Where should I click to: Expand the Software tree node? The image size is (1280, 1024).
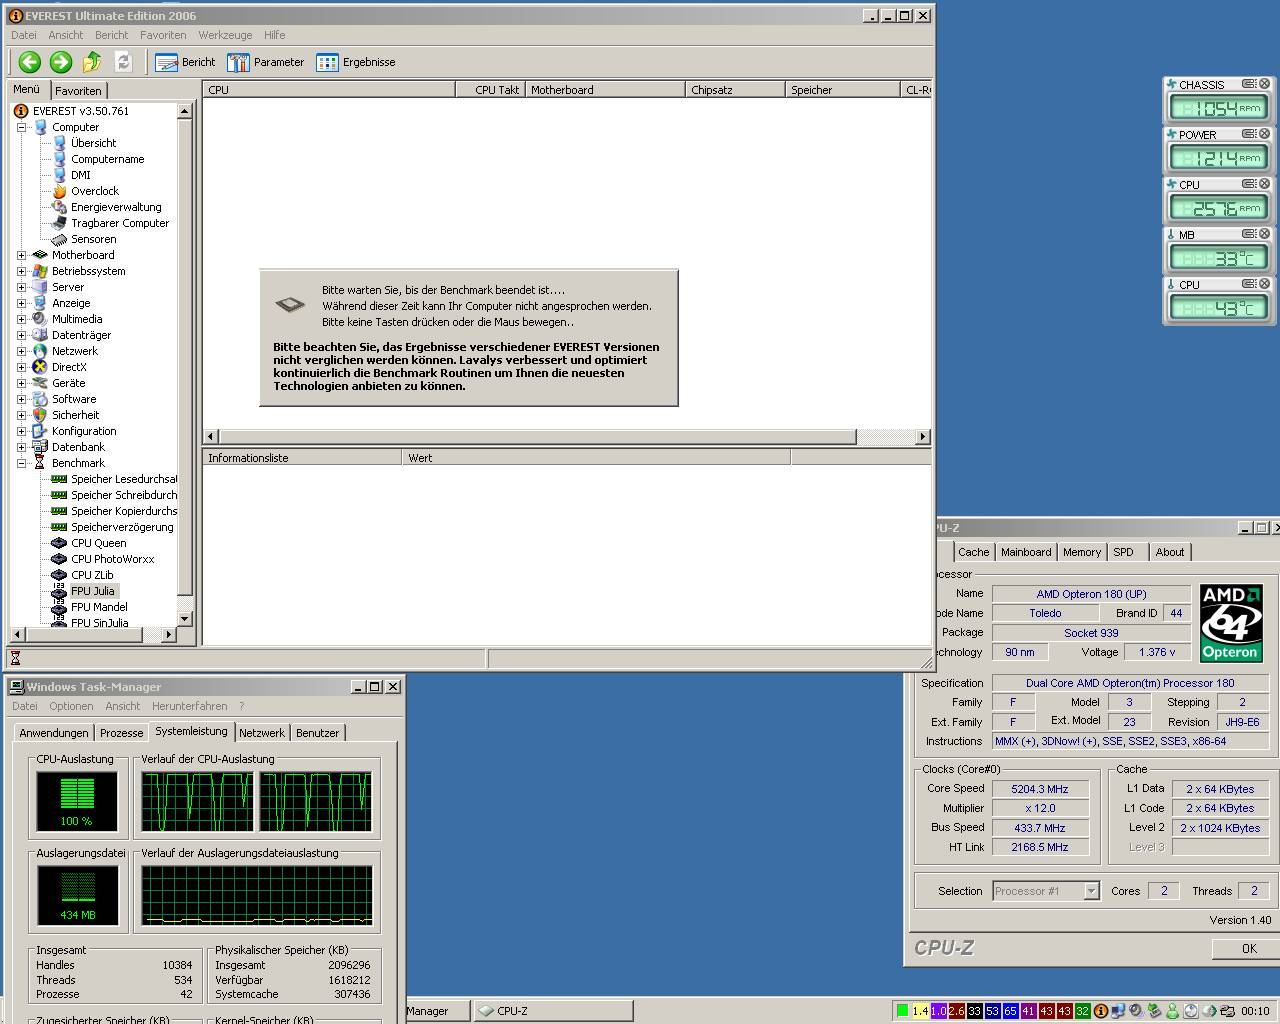[x=21, y=399]
